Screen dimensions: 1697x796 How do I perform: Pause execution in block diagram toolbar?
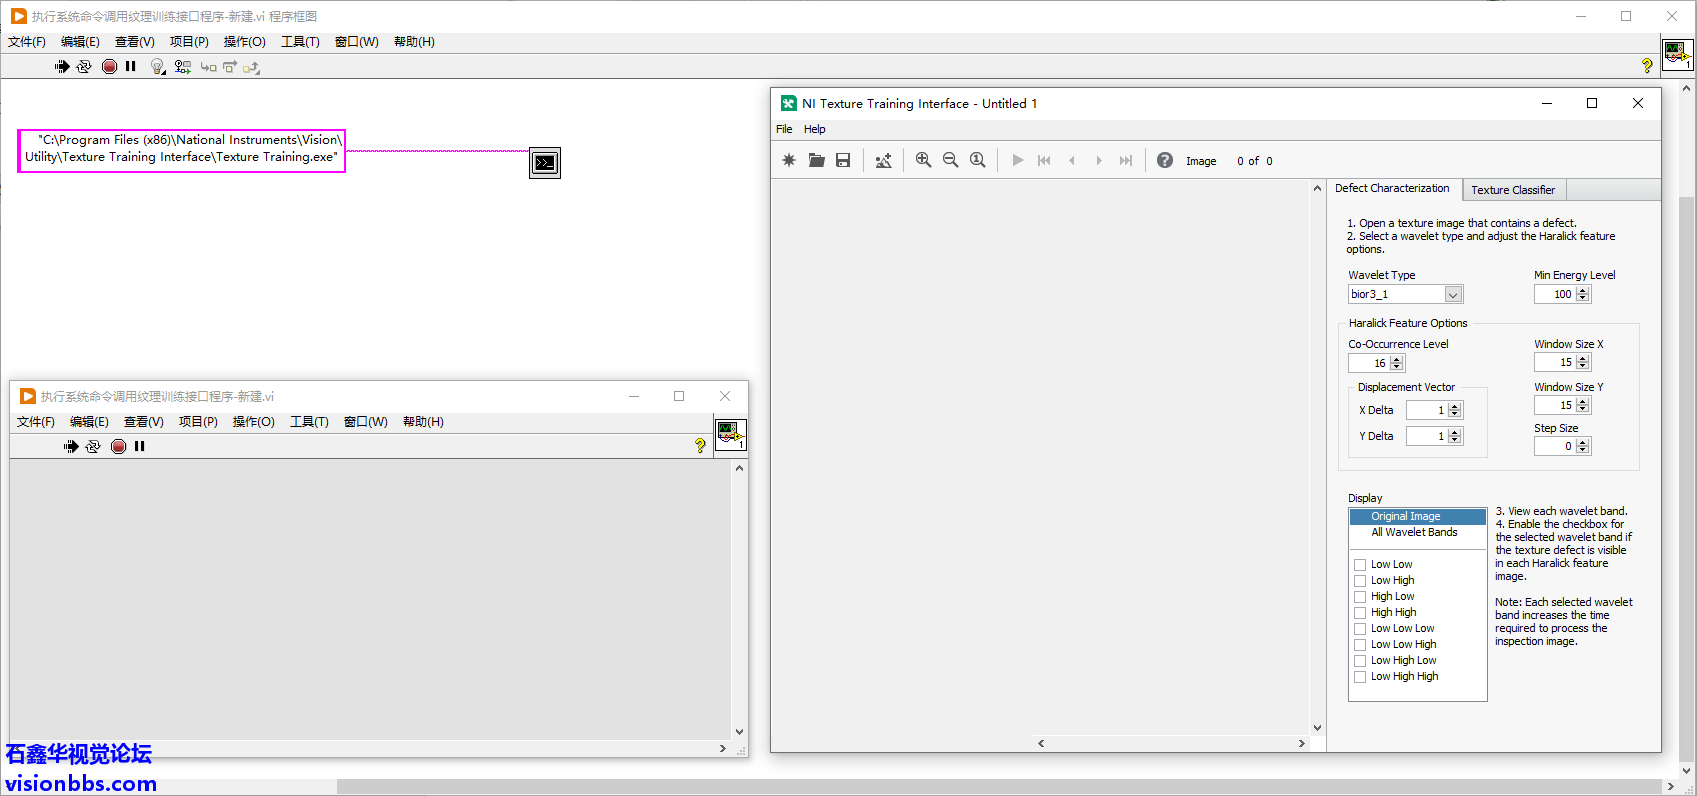pyautogui.click(x=130, y=67)
